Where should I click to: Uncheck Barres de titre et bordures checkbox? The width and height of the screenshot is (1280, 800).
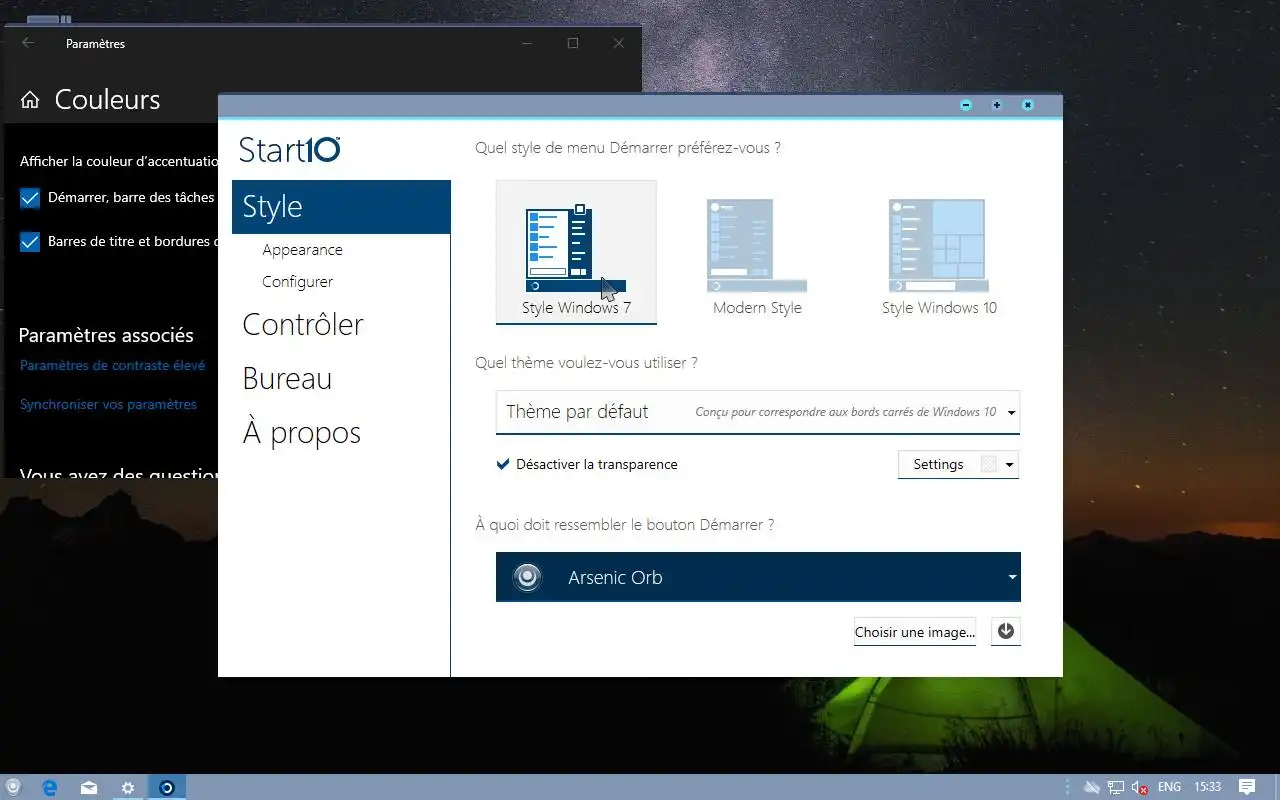30,242
